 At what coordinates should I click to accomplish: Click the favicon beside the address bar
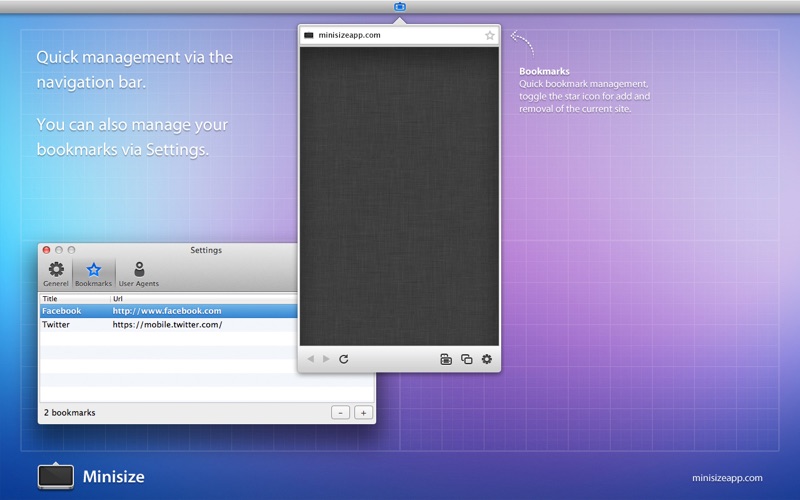click(x=309, y=35)
